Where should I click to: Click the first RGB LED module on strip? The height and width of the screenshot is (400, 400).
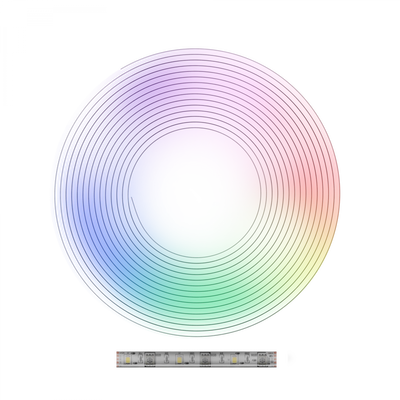(x=150, y=359)
